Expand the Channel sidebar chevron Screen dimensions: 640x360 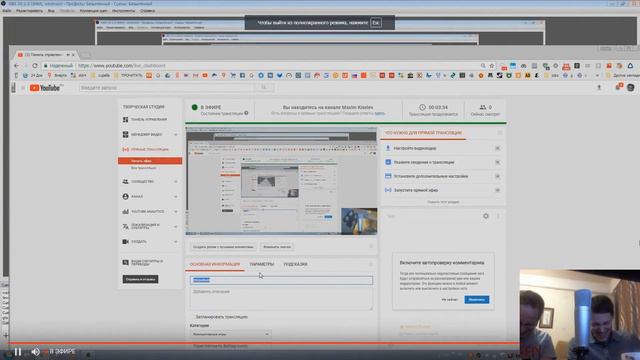coord(176,196)
